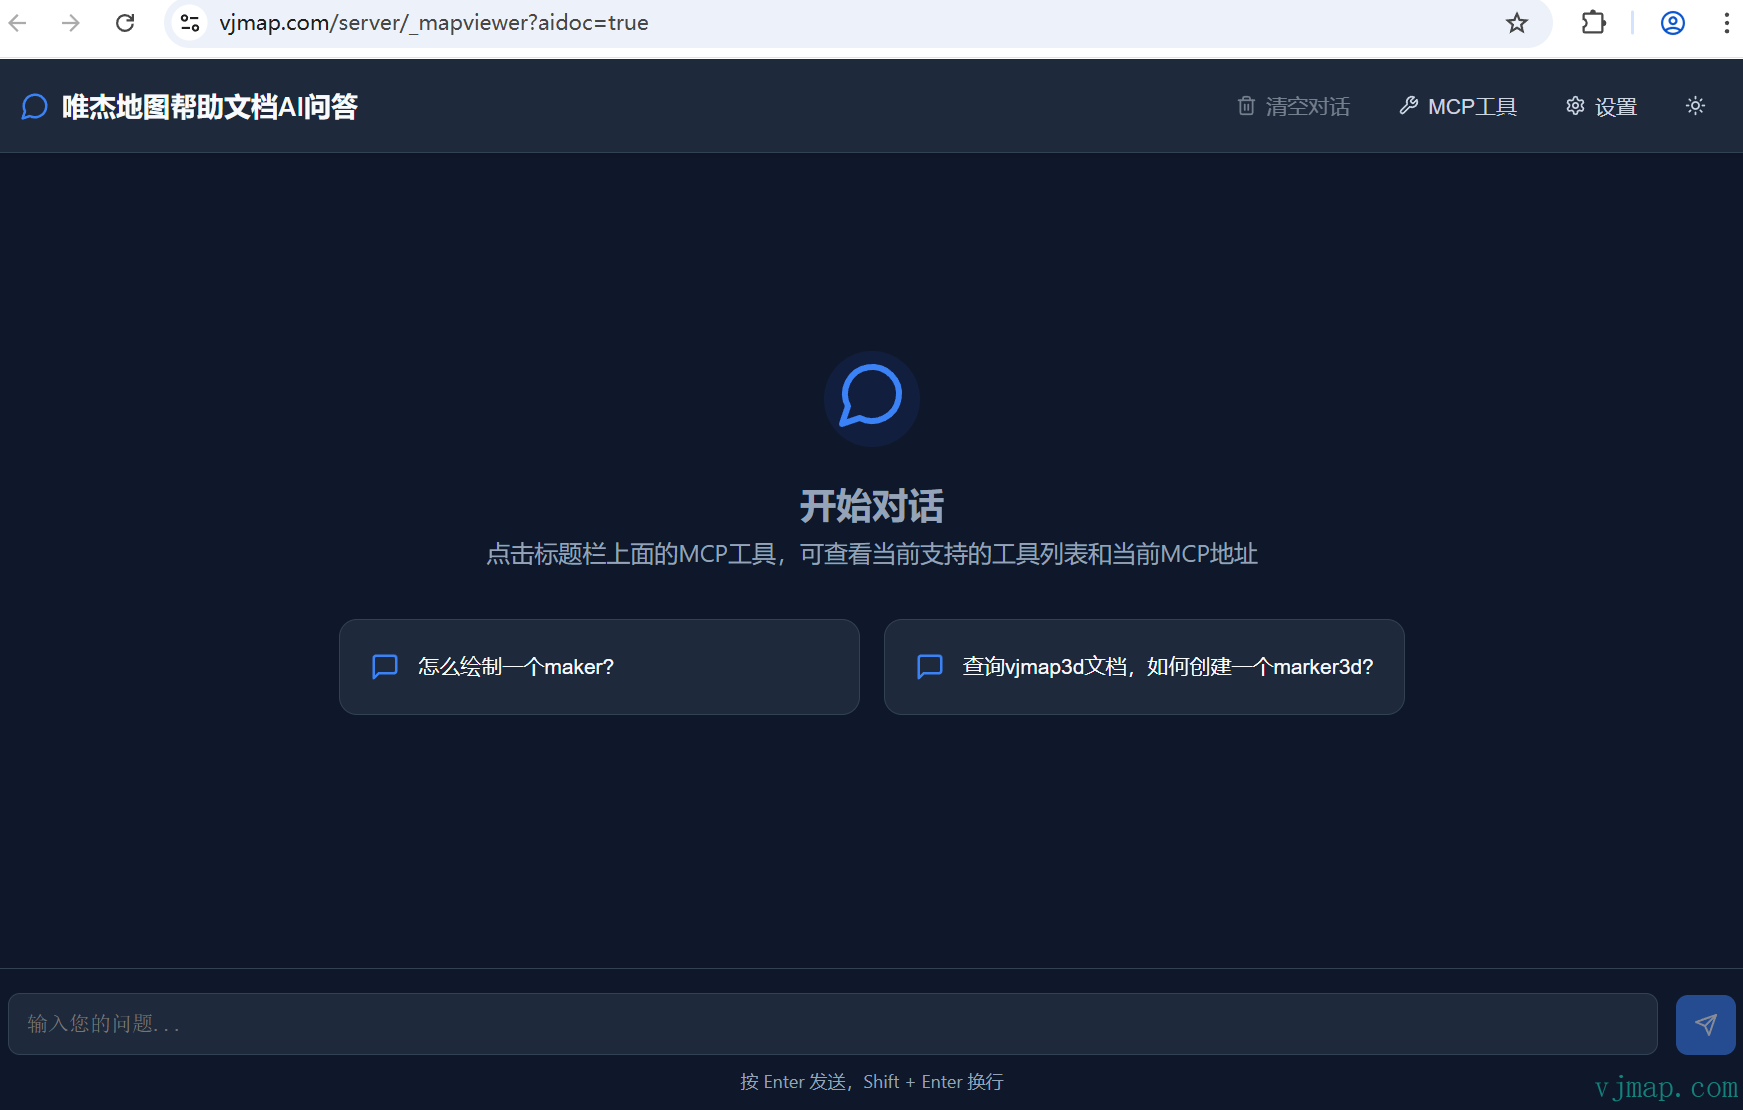Open the MCP工具 tools panel
The width and height of the screenshot is (1743, 1110).
click(x=1458, y=106)
